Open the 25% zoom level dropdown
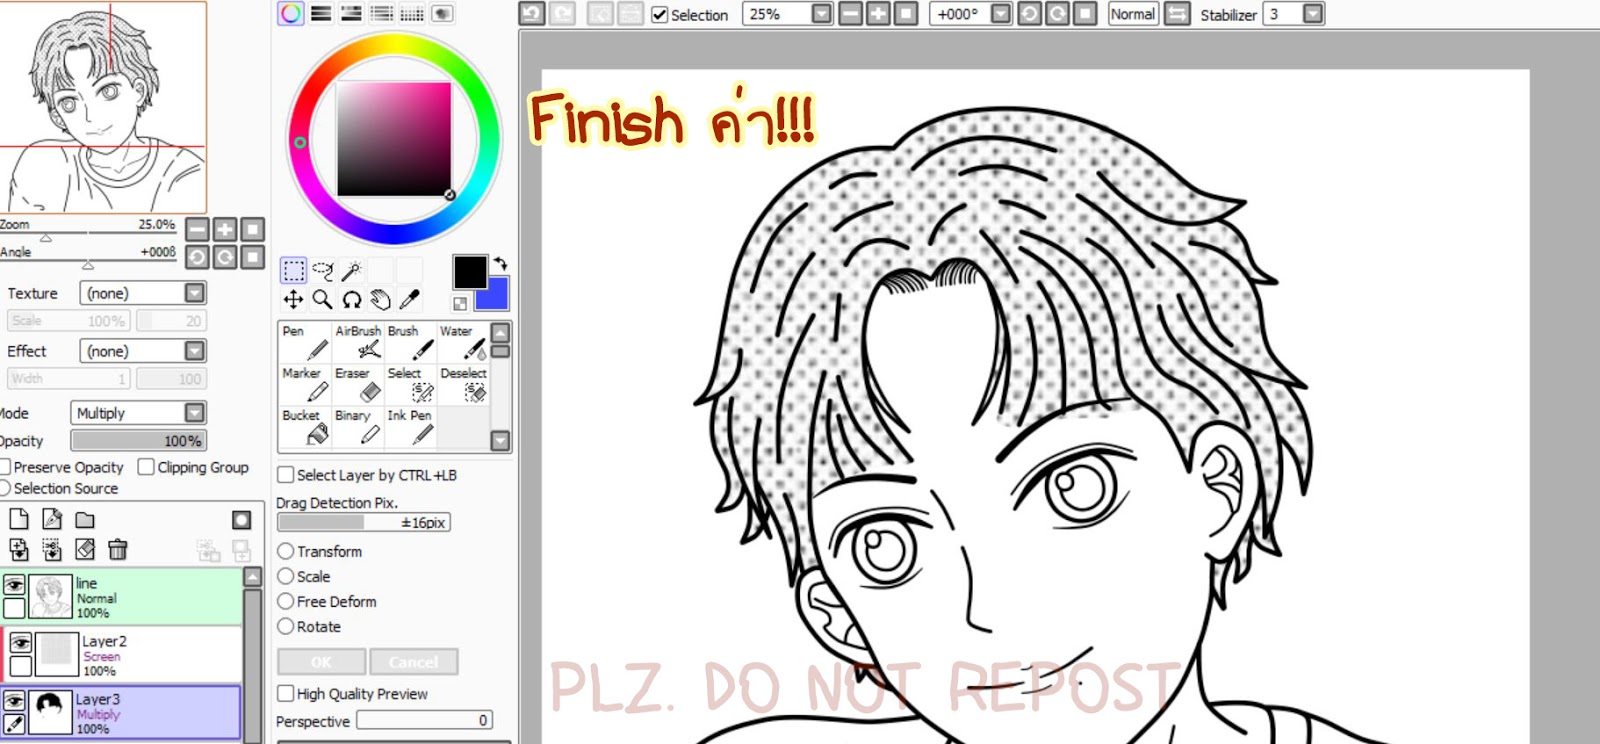The width and height of the screenshot is (1600, 744). click(822, 14)
